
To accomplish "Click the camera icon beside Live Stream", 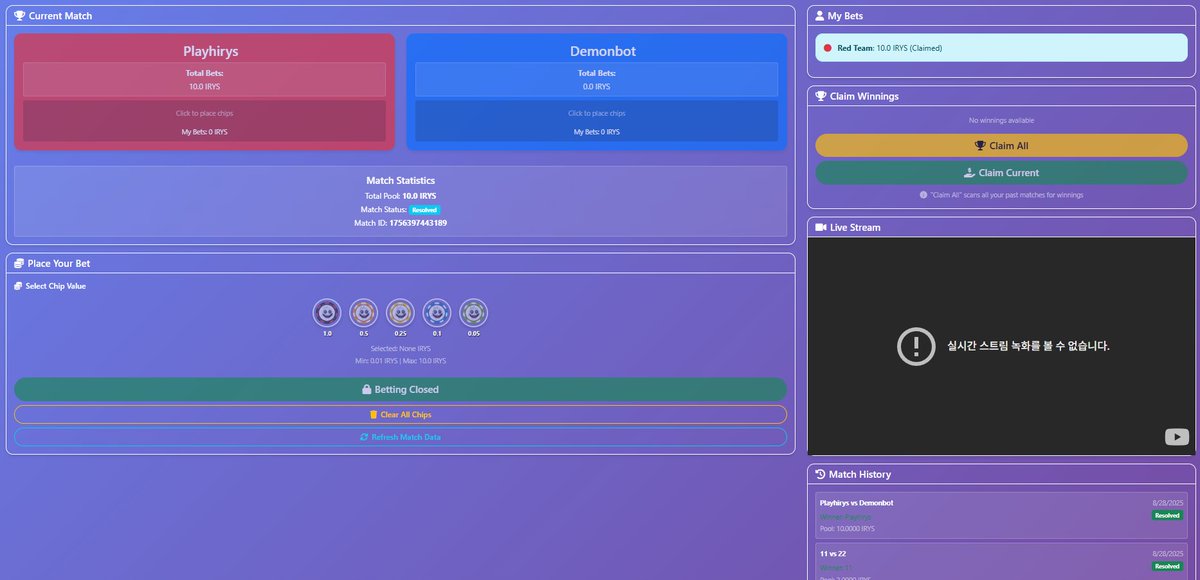I will (821, 227).
